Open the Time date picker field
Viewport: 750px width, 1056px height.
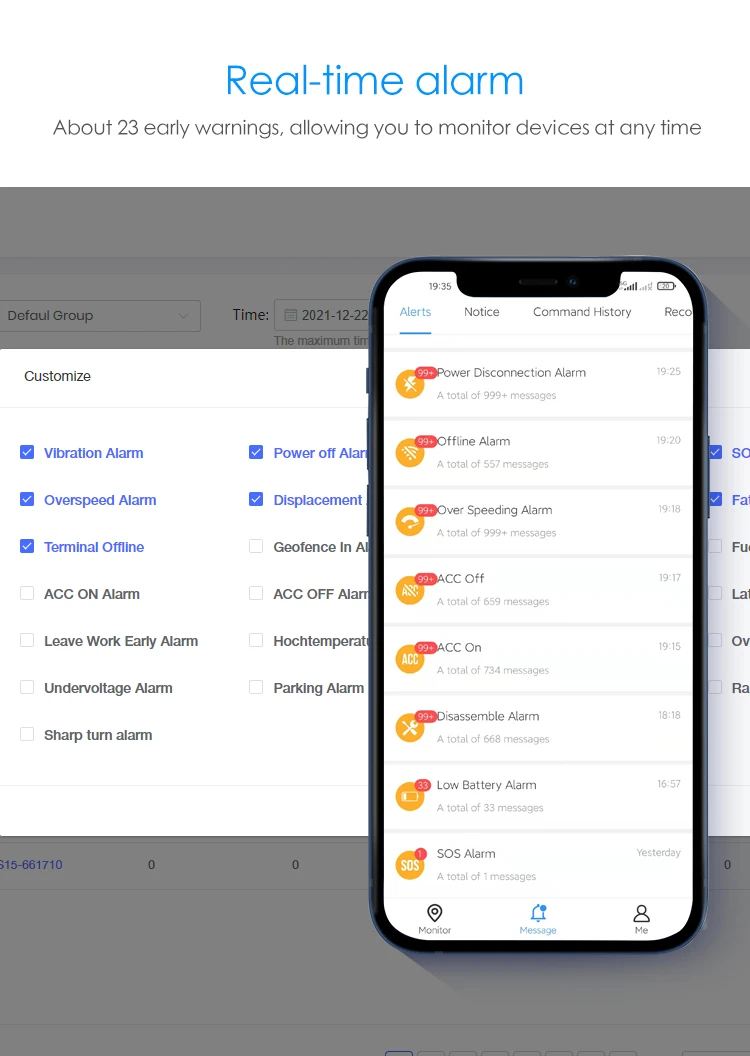(x=323, y=315)
